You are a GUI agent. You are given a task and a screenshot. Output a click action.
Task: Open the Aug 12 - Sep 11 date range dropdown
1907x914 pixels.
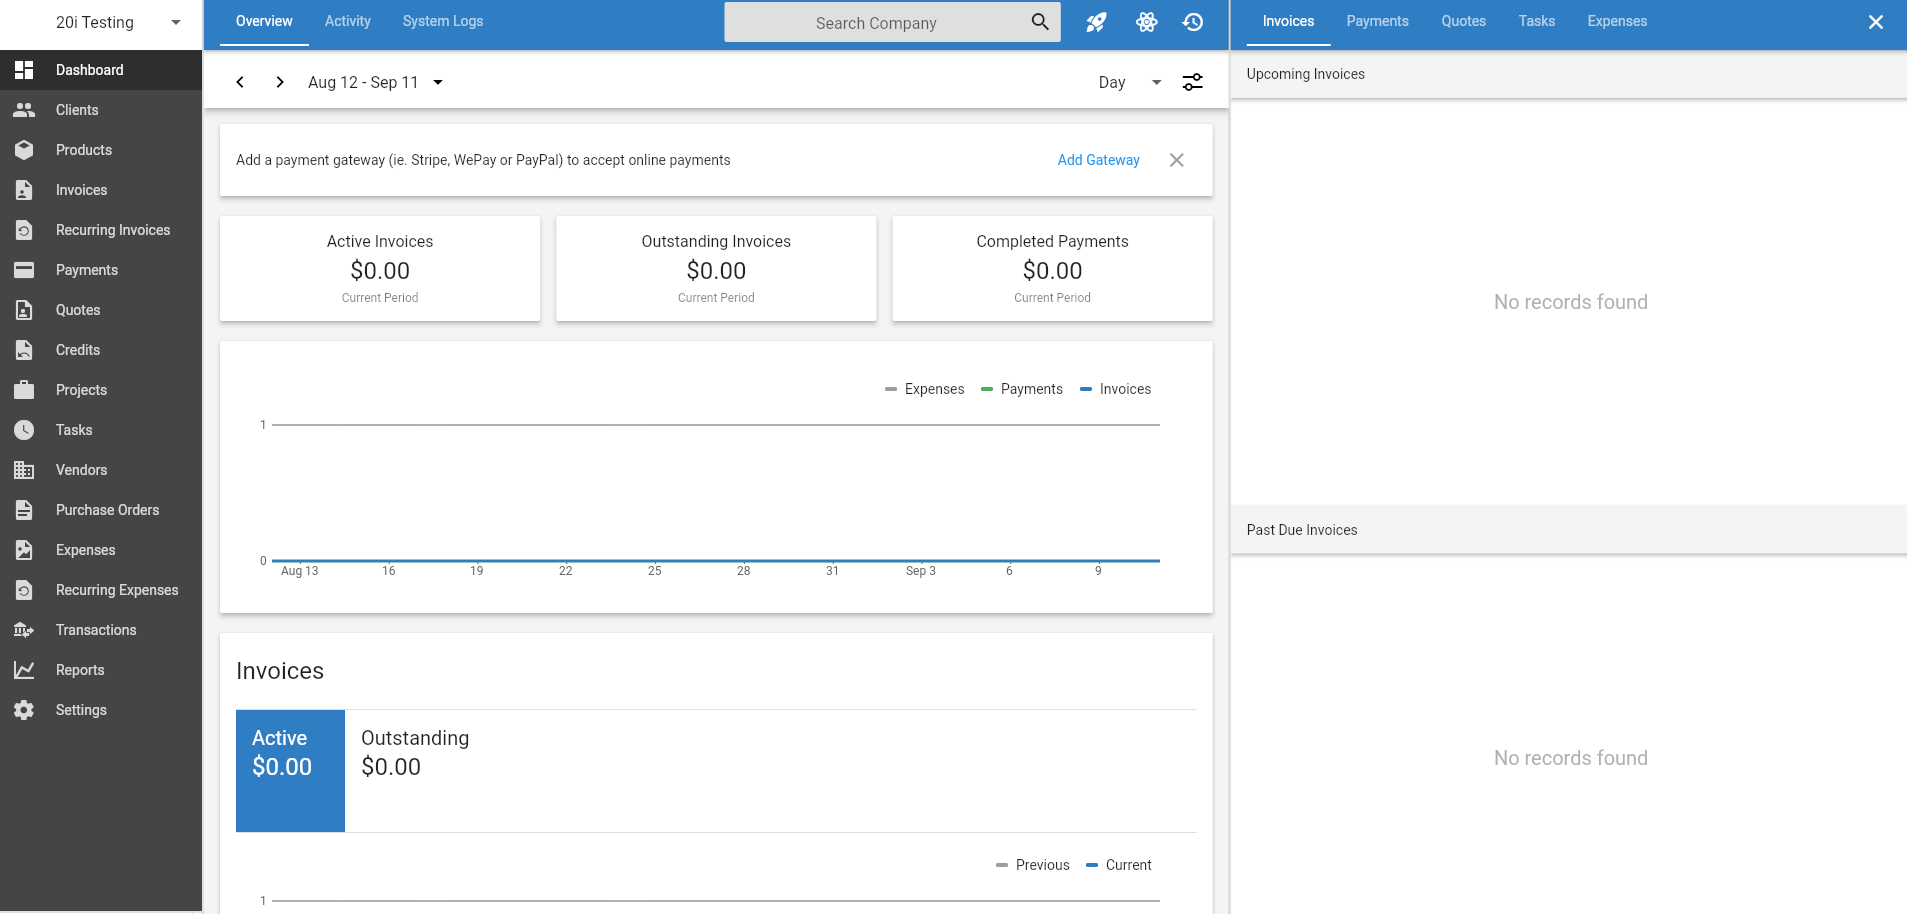tap(376, 82)
